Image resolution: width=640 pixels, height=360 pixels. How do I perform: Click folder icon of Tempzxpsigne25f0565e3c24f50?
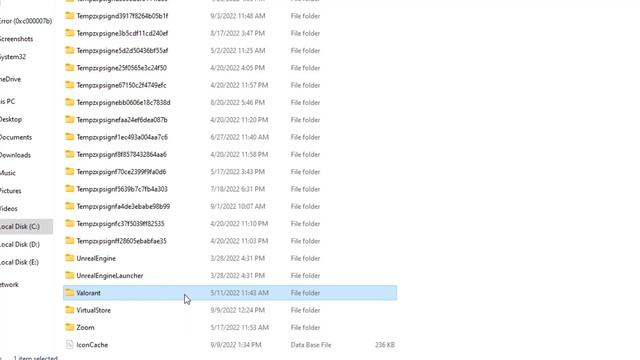point(70,67)
